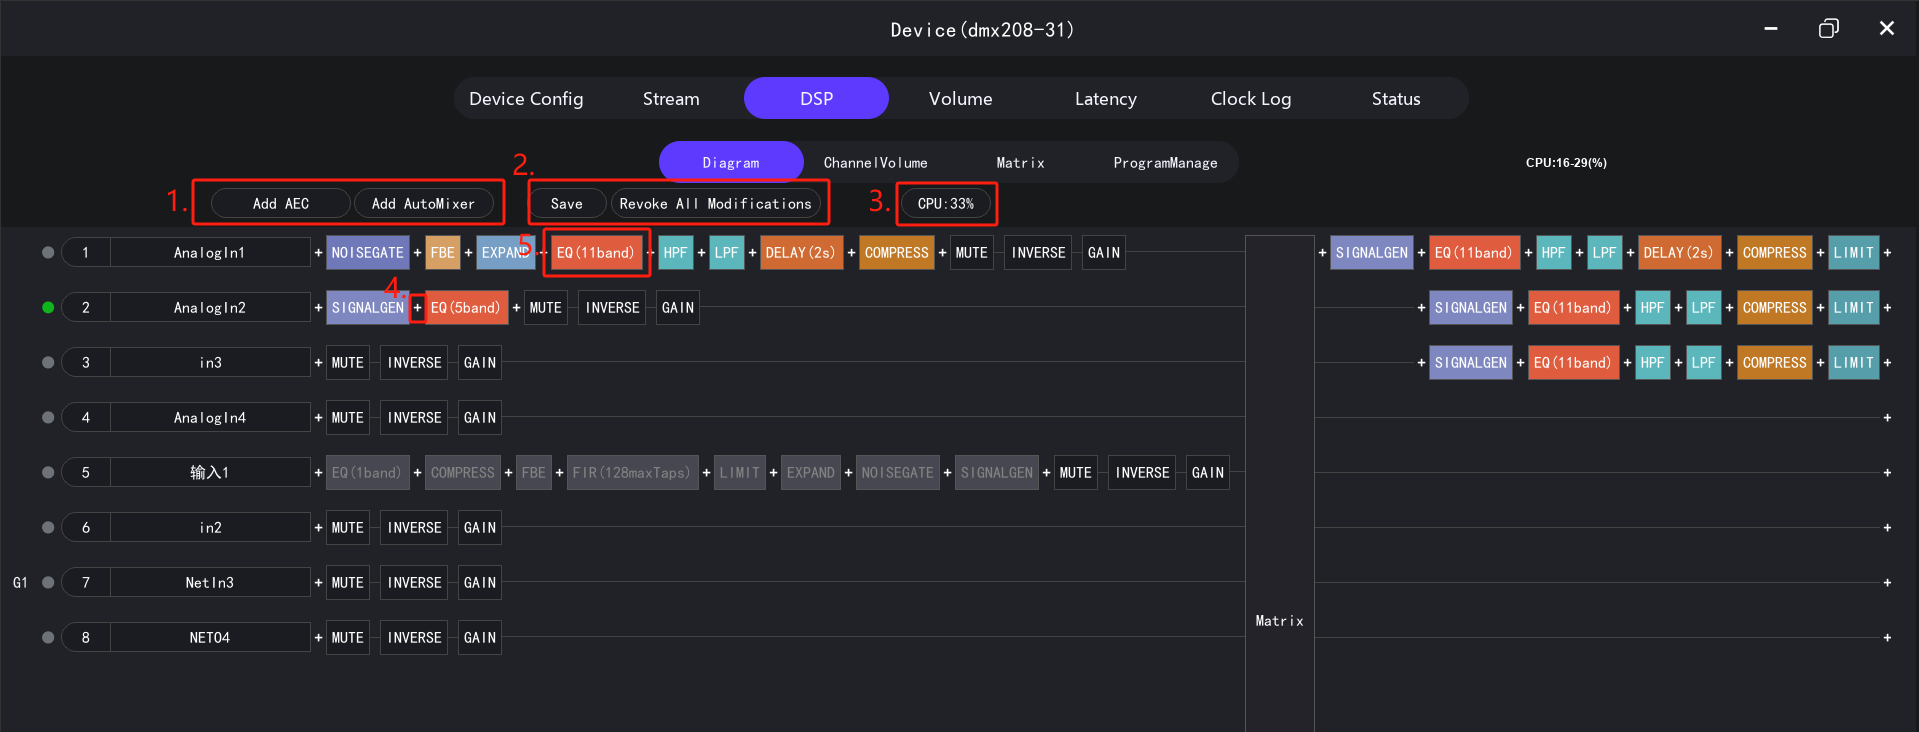Screen dimensions: 1919x732
Task: Click the plus icon beside NETO4 name
Action: [x=318, y=638]
